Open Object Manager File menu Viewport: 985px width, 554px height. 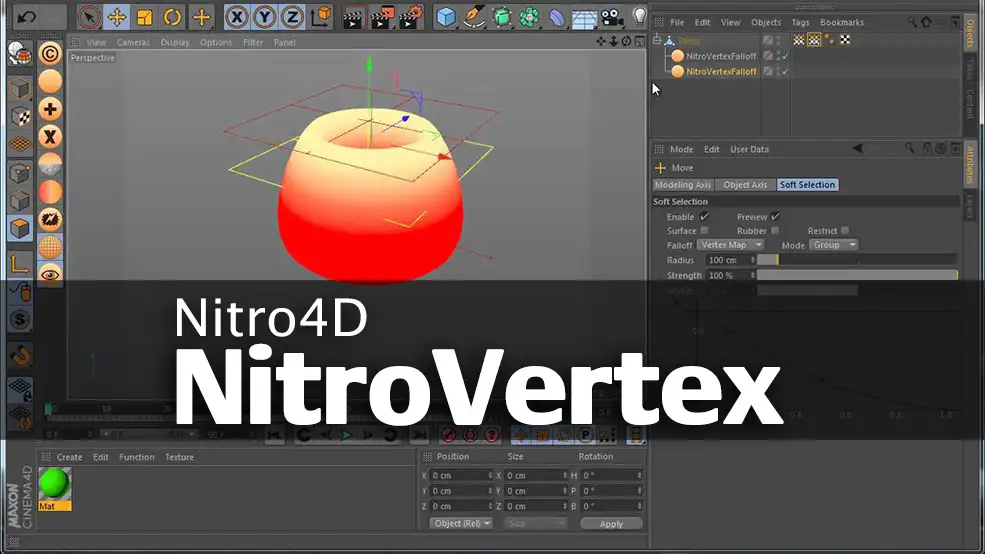click(677, 22)
